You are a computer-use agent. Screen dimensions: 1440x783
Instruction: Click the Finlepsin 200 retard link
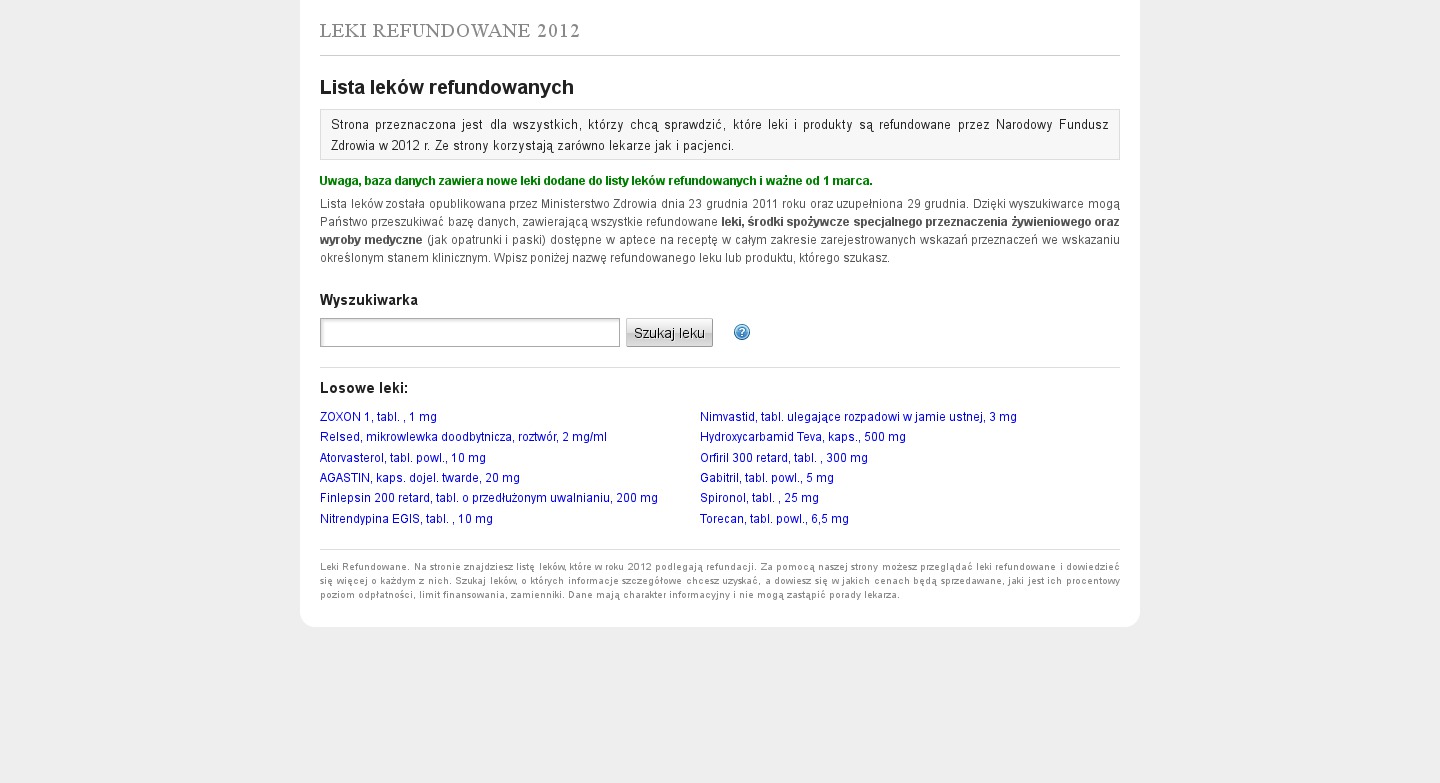pos(488,498)
